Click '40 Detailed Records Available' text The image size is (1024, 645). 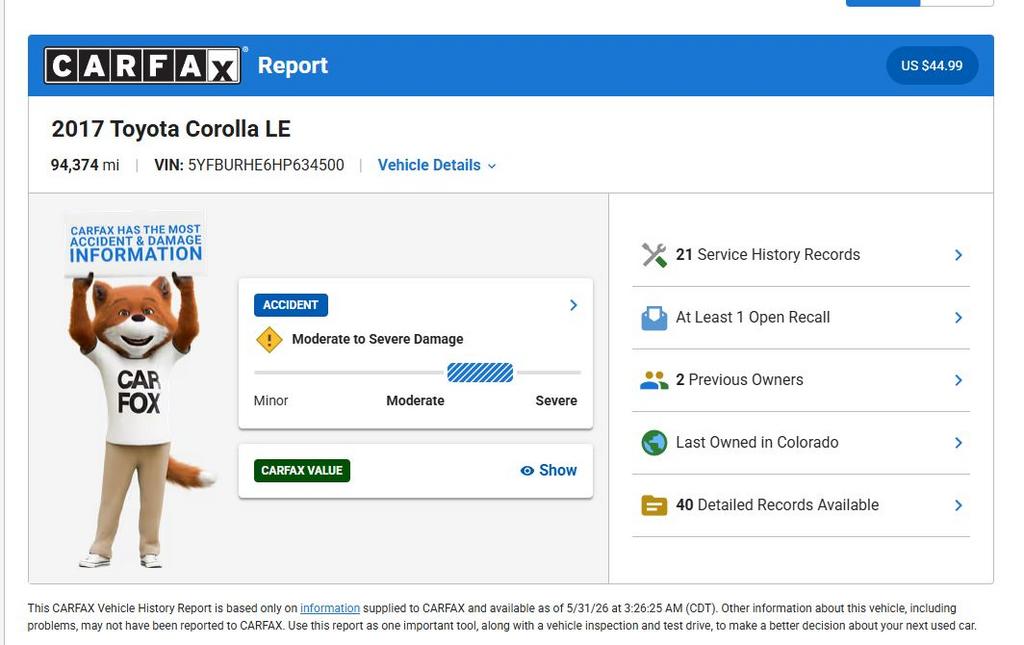tap(777, 505)
